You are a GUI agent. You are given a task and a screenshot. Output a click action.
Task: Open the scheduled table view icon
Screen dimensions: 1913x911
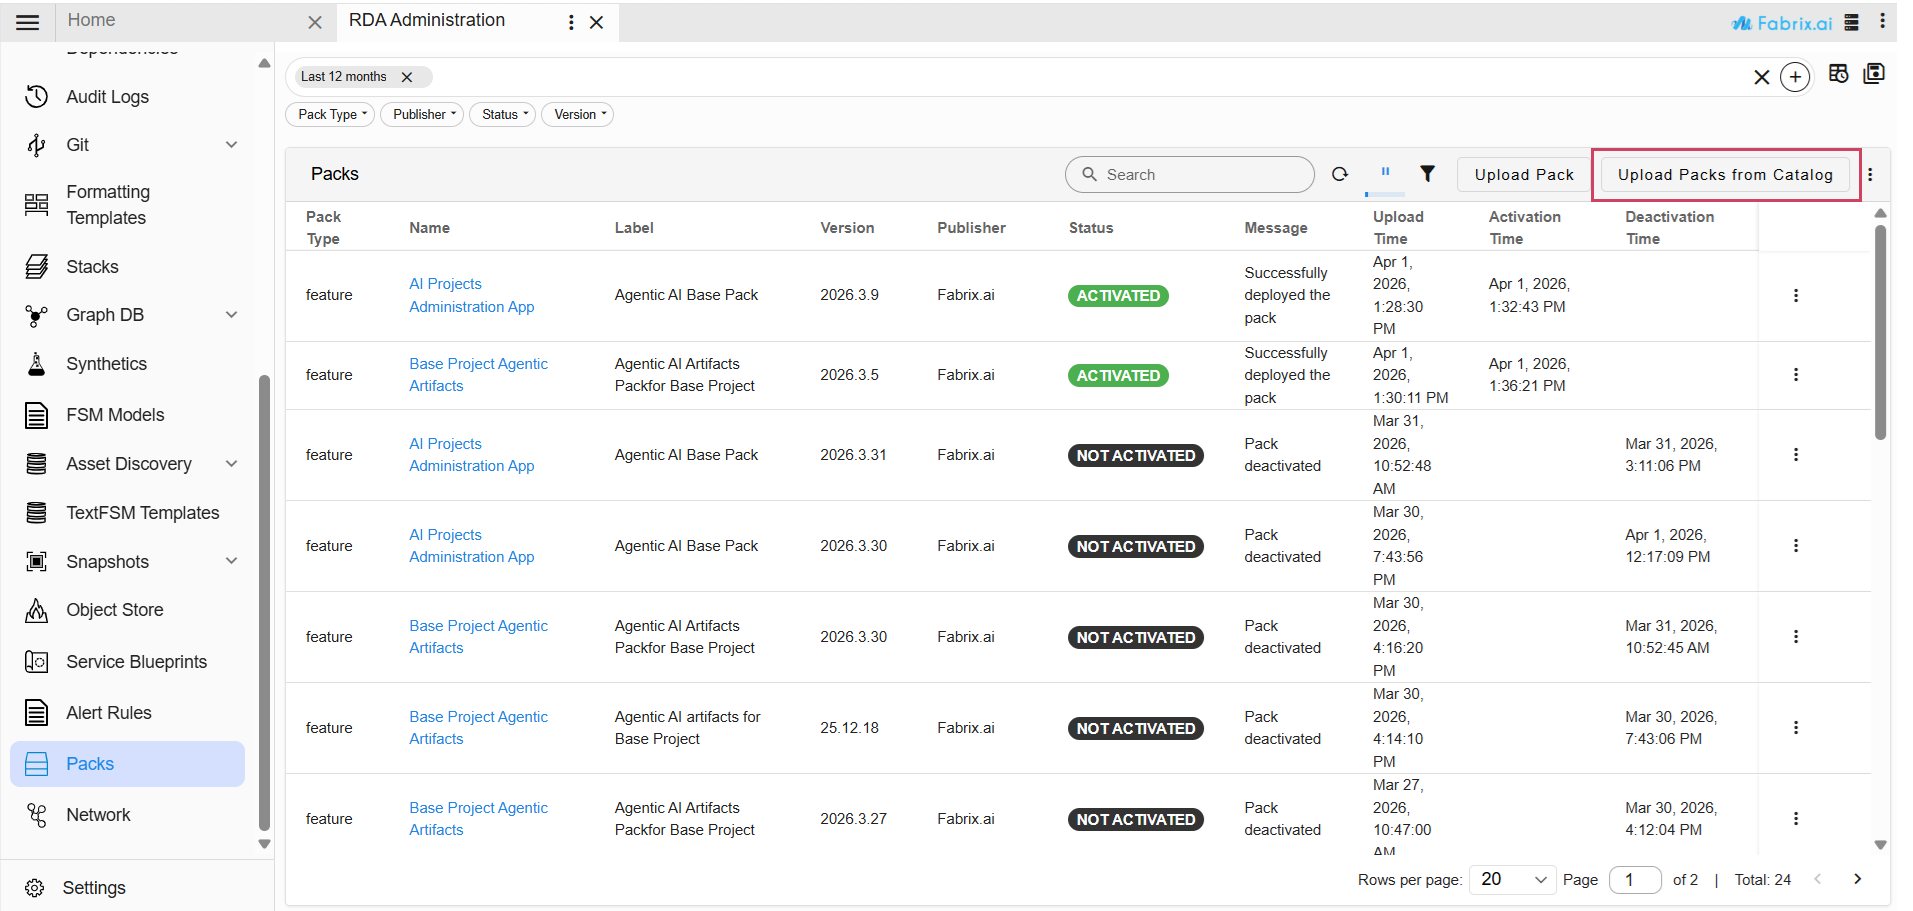click(1838, 74)
